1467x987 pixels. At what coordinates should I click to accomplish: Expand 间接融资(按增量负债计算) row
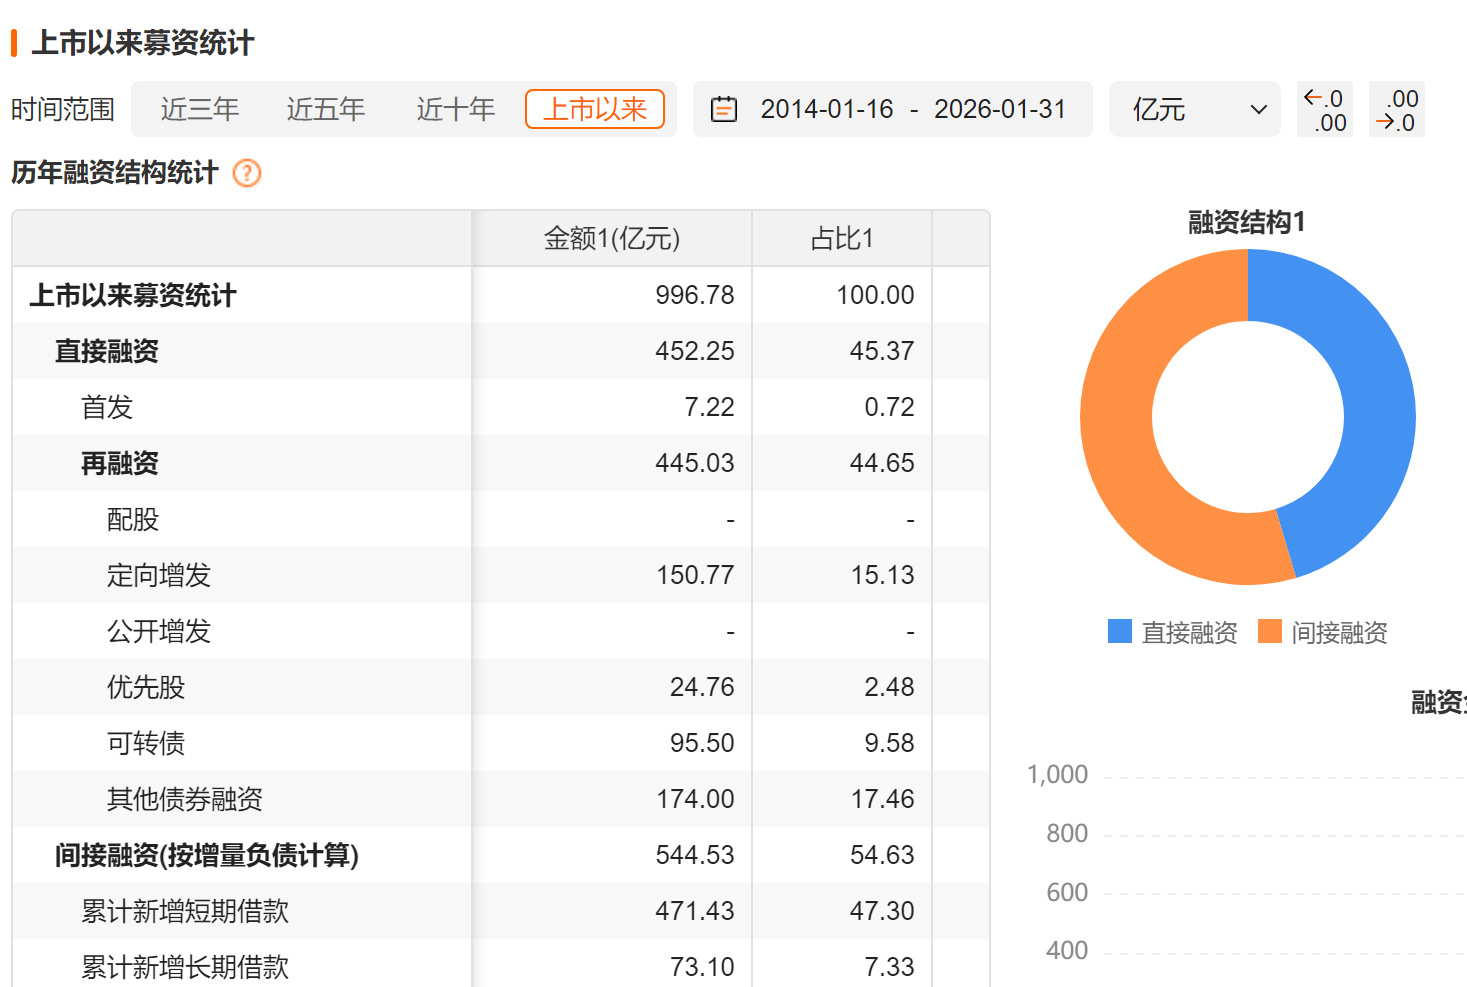(206, 855)
